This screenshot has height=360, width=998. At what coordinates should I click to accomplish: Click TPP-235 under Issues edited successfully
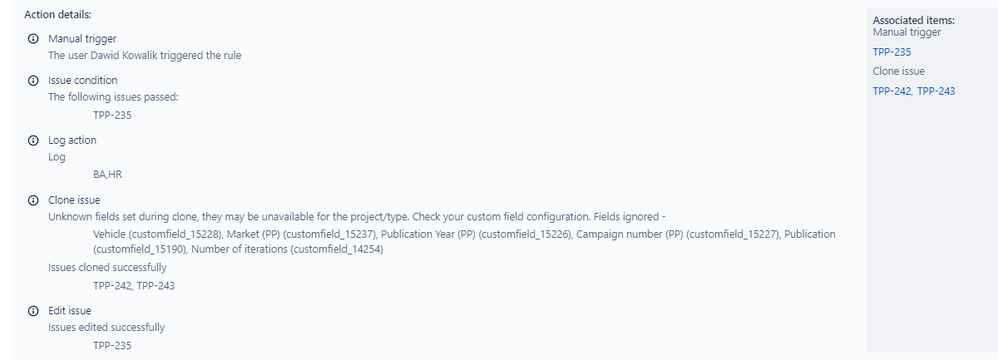point(112,345)
